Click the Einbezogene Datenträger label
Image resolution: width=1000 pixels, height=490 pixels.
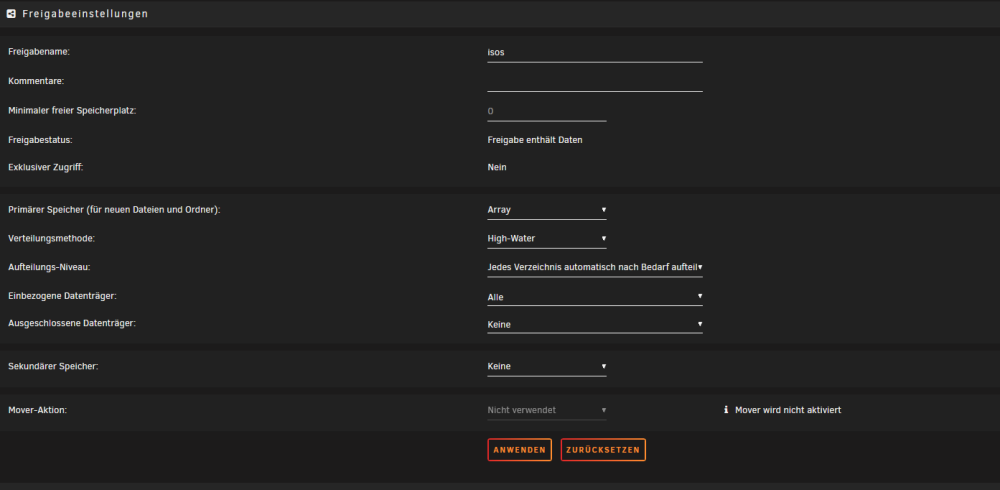(x=62, y=296)
